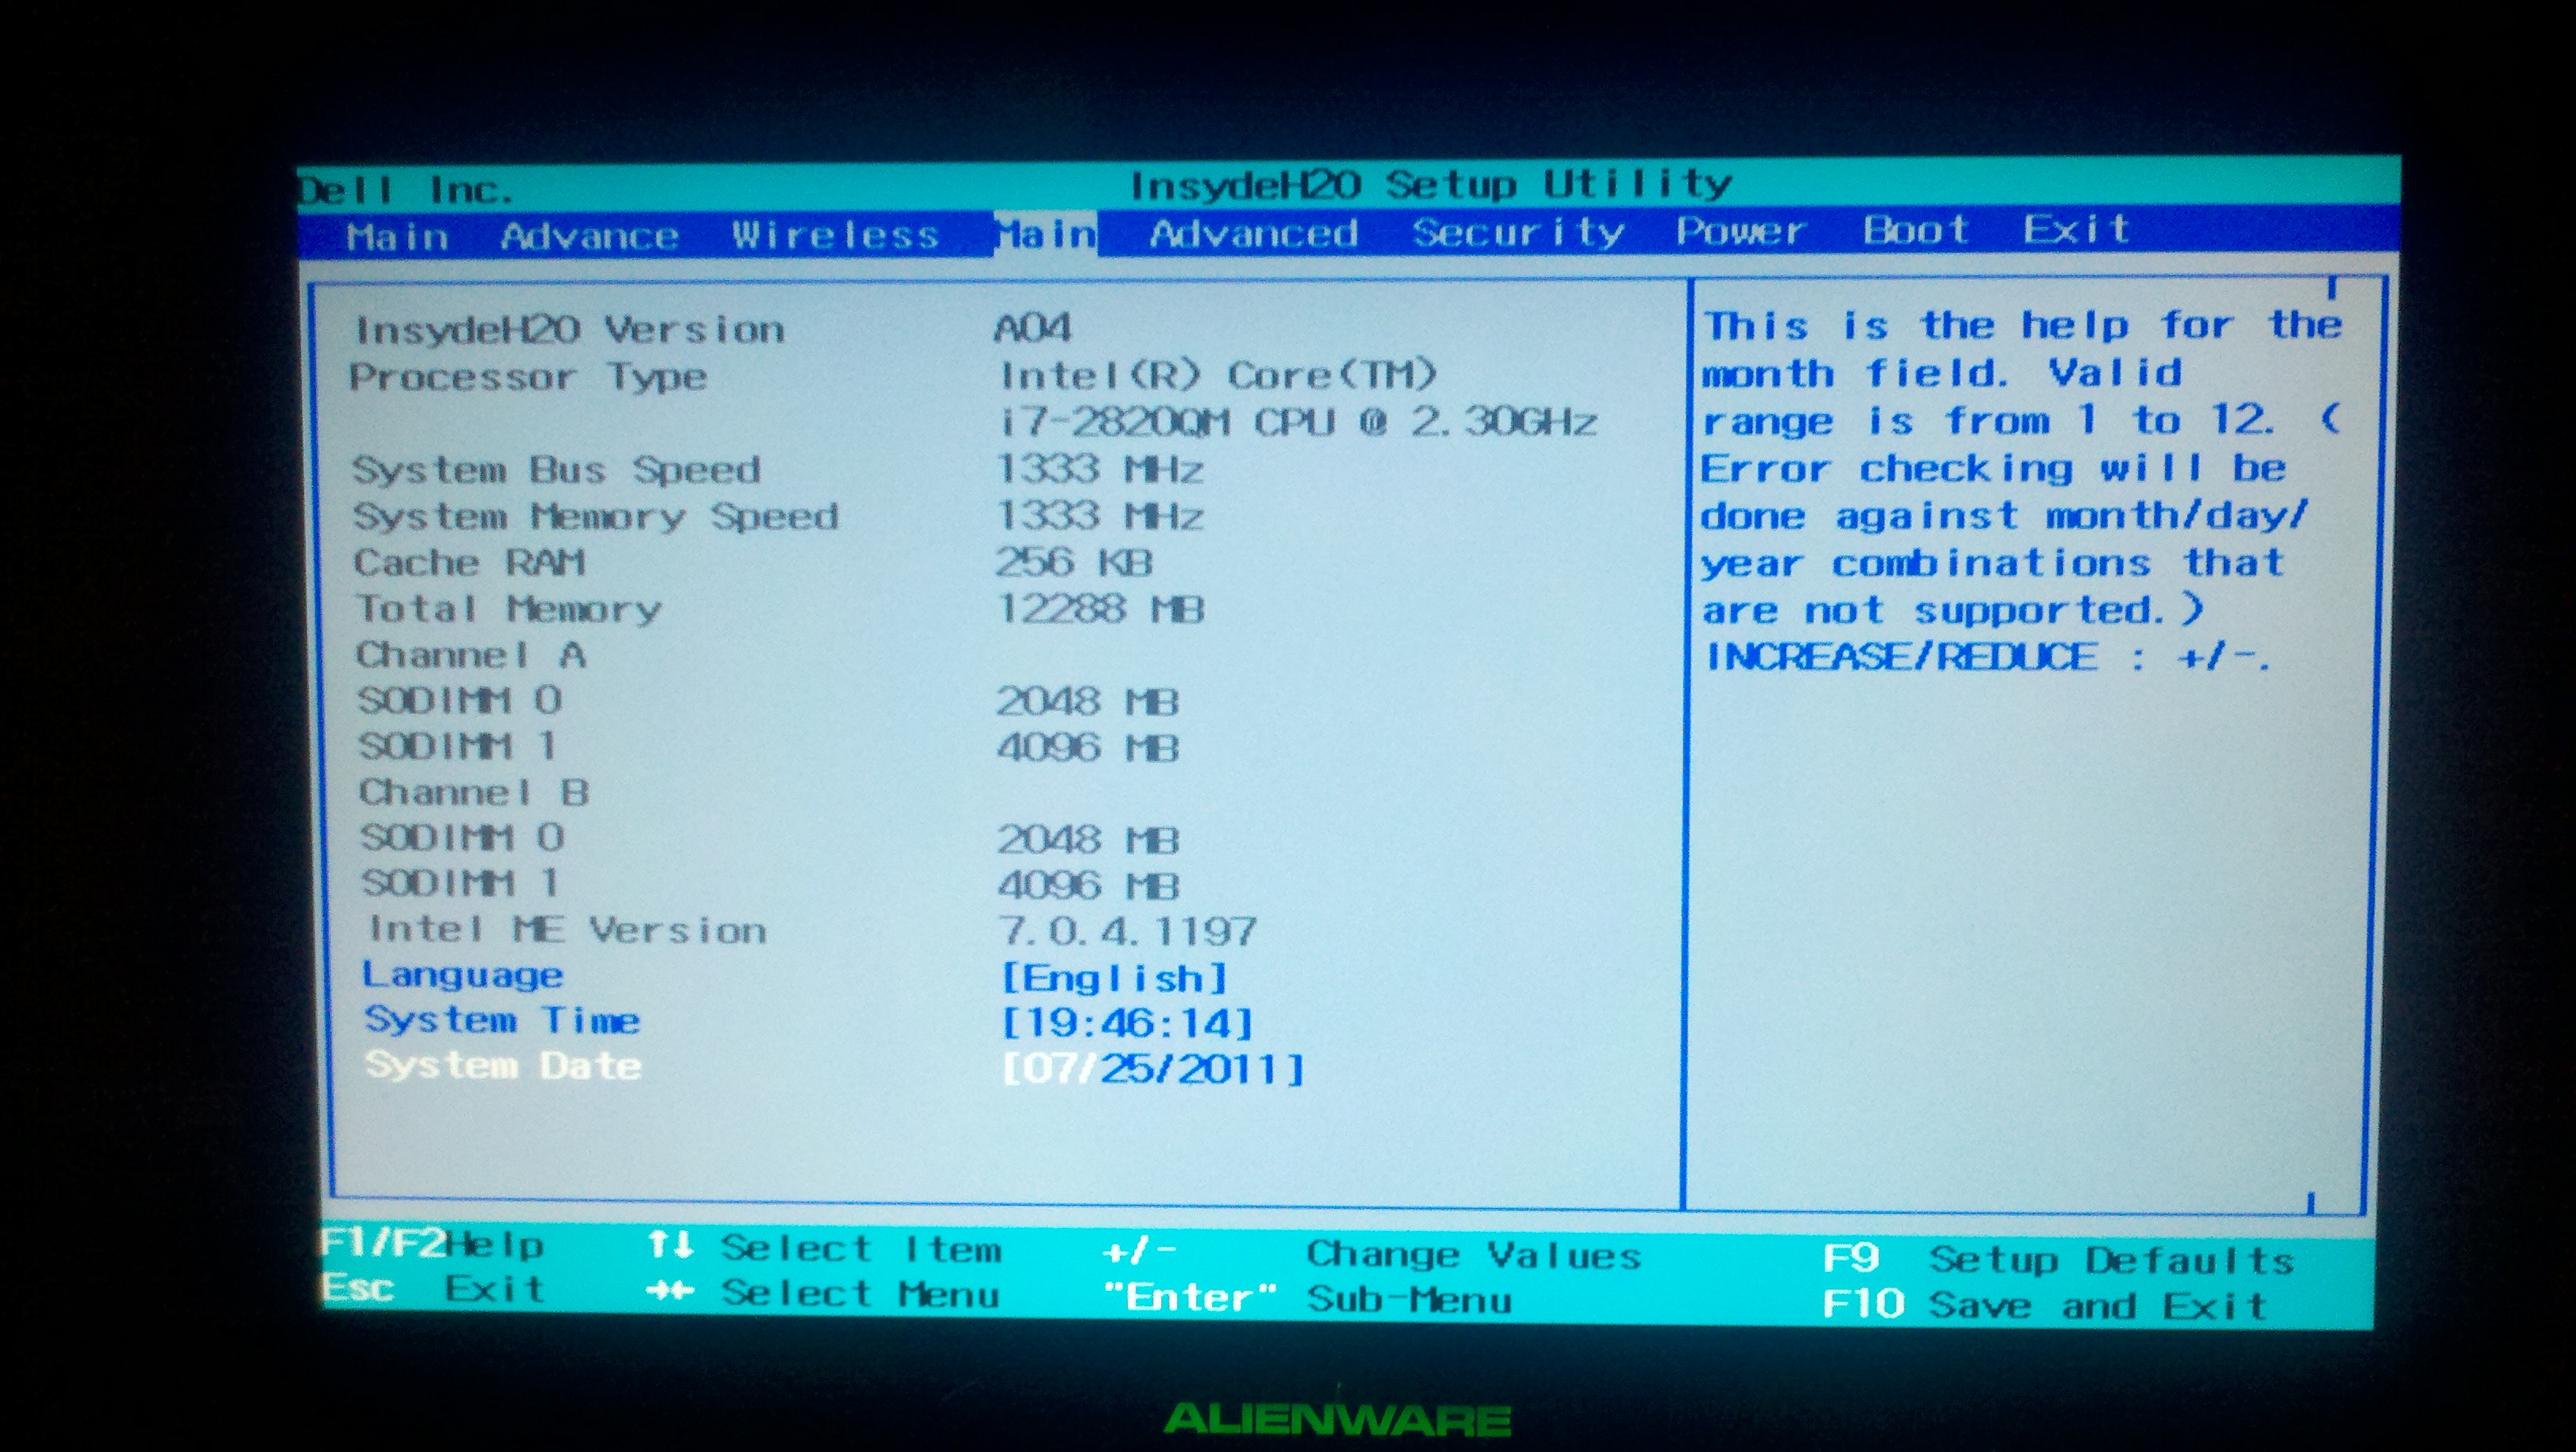Open the first Main tab at far left
This screenshot has width=2576, height=1452.
coord(397,237)
